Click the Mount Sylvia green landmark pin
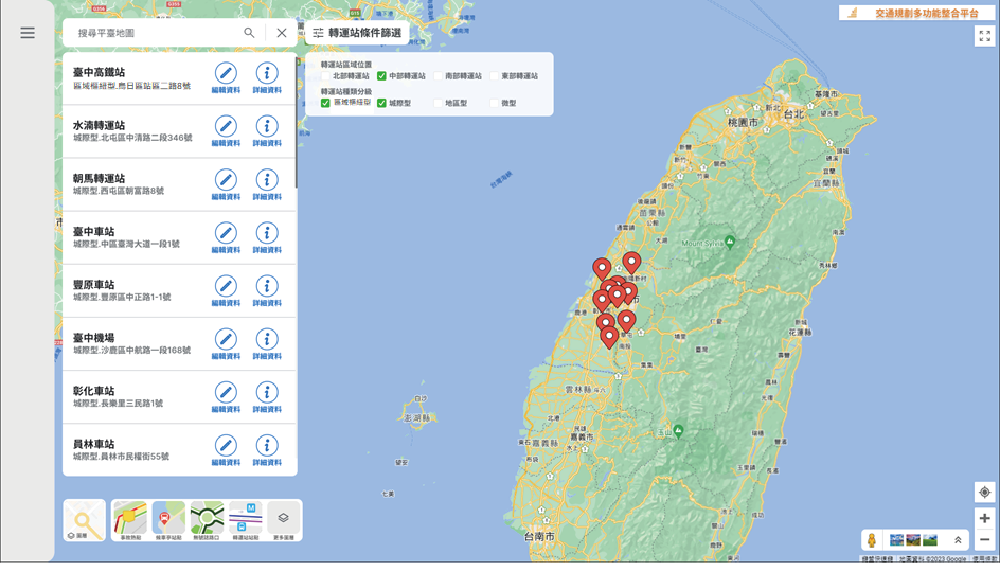The width and height of the screenshot is (1000, 563). coord(730,241)
